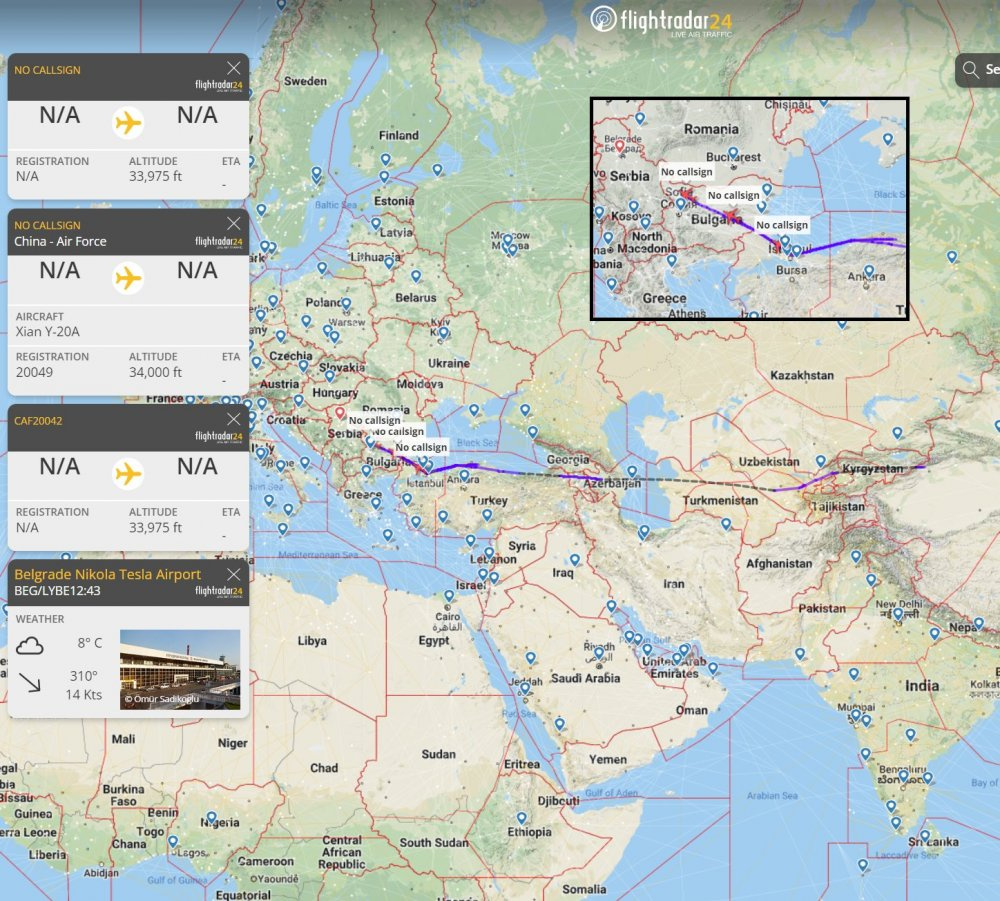The image size is (1000, 901).
Task: Close the China Air Force flight card
Action: (x=233, y=223)
